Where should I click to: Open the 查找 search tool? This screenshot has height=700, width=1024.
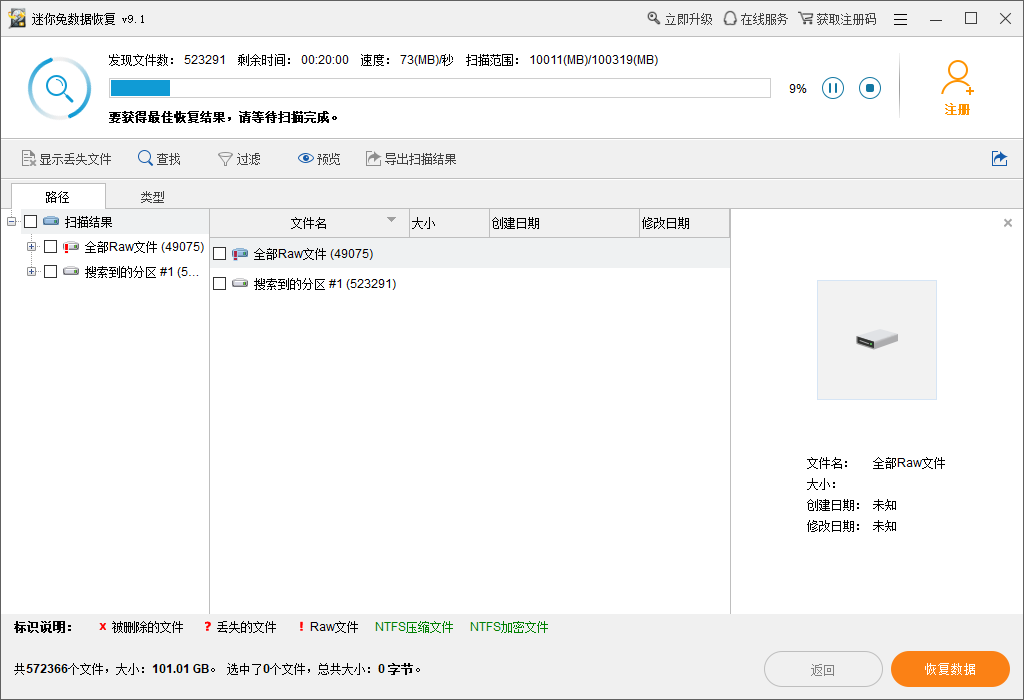click(x=159, y=159)
